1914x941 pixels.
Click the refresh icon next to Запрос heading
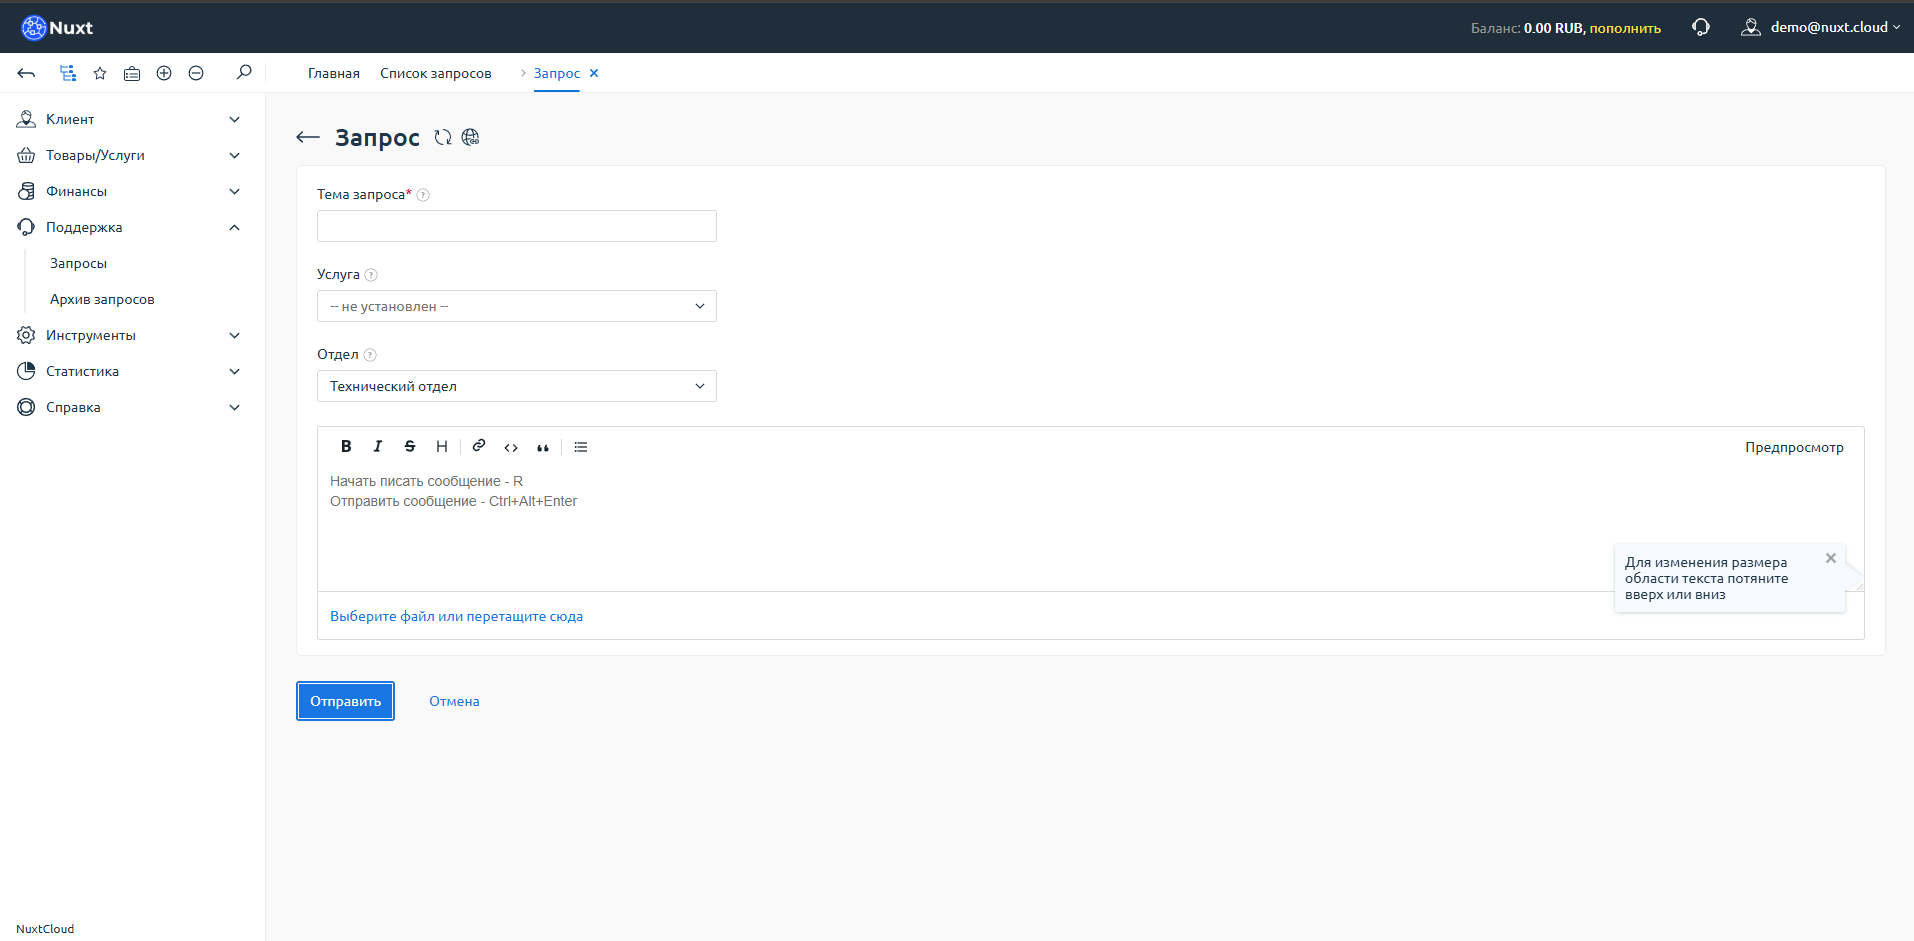click(443, 137)
